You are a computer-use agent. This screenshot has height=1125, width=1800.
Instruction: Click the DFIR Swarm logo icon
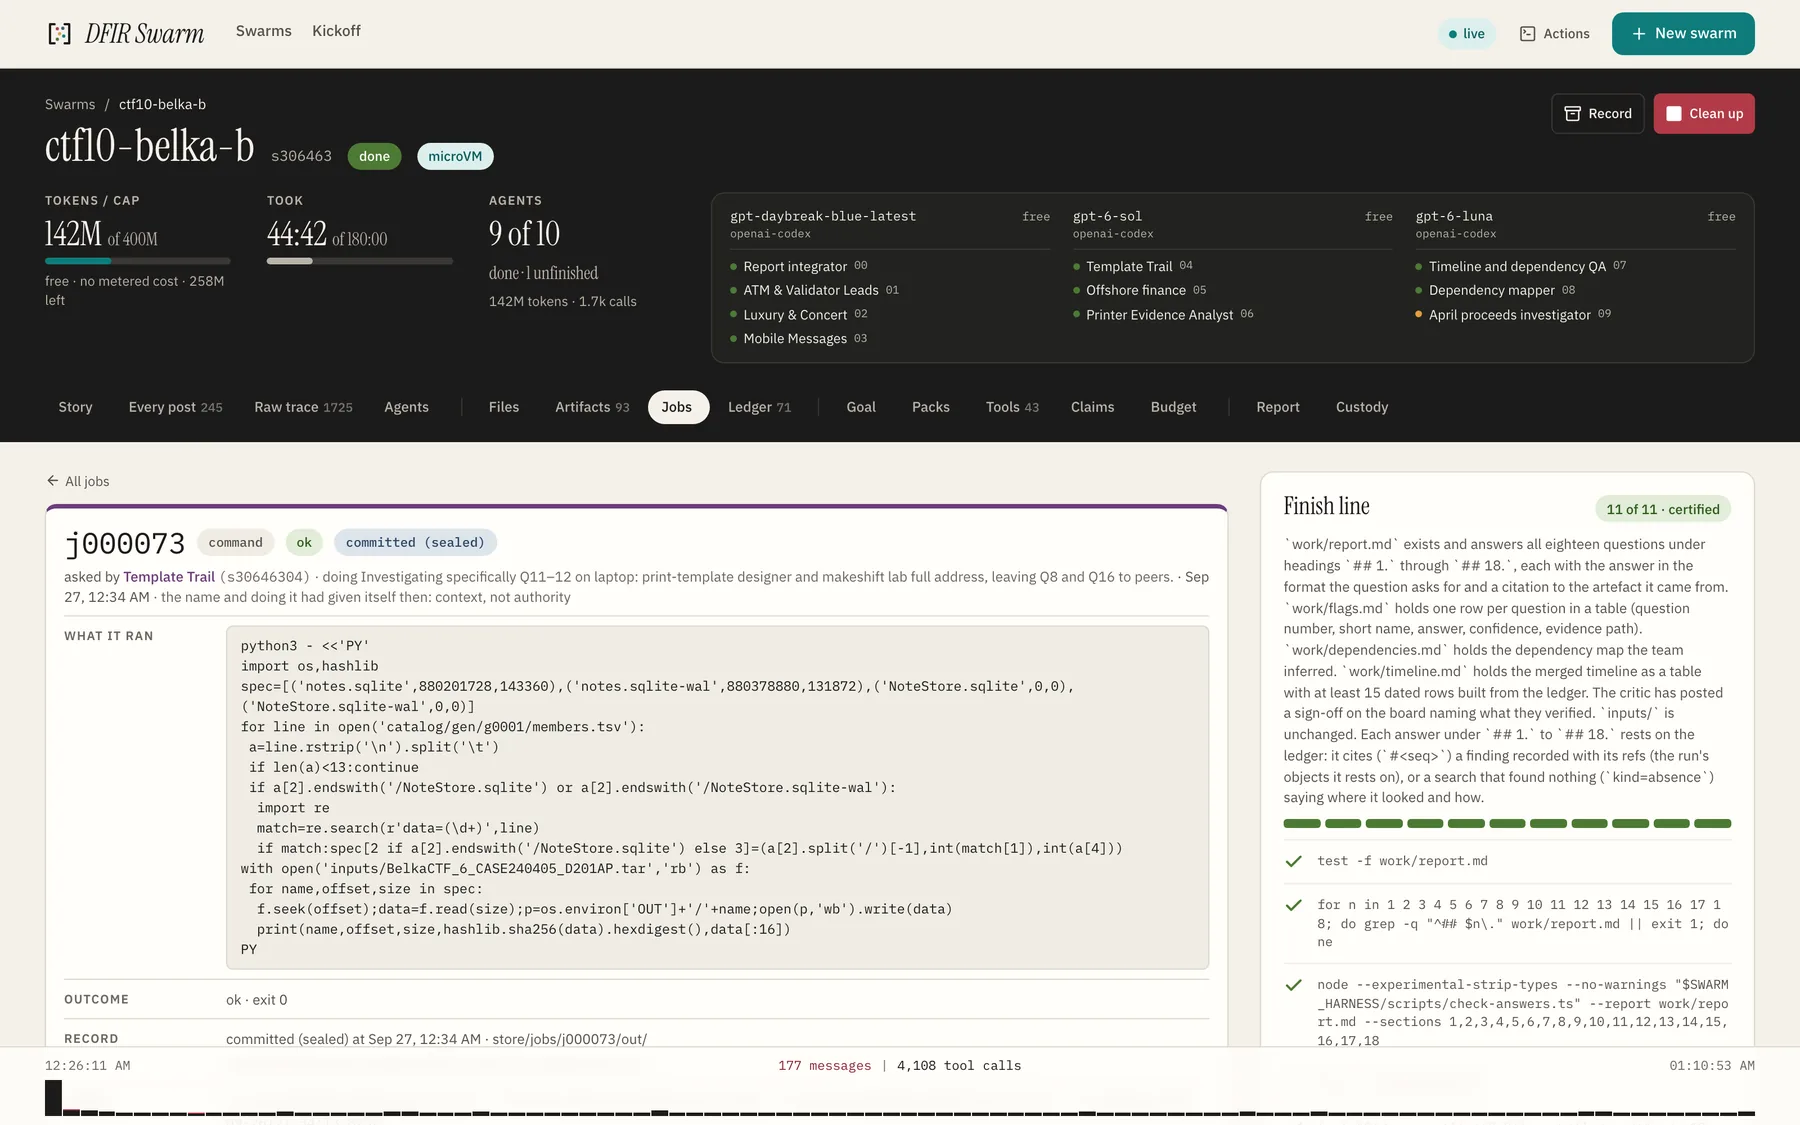tap(60, 34)
